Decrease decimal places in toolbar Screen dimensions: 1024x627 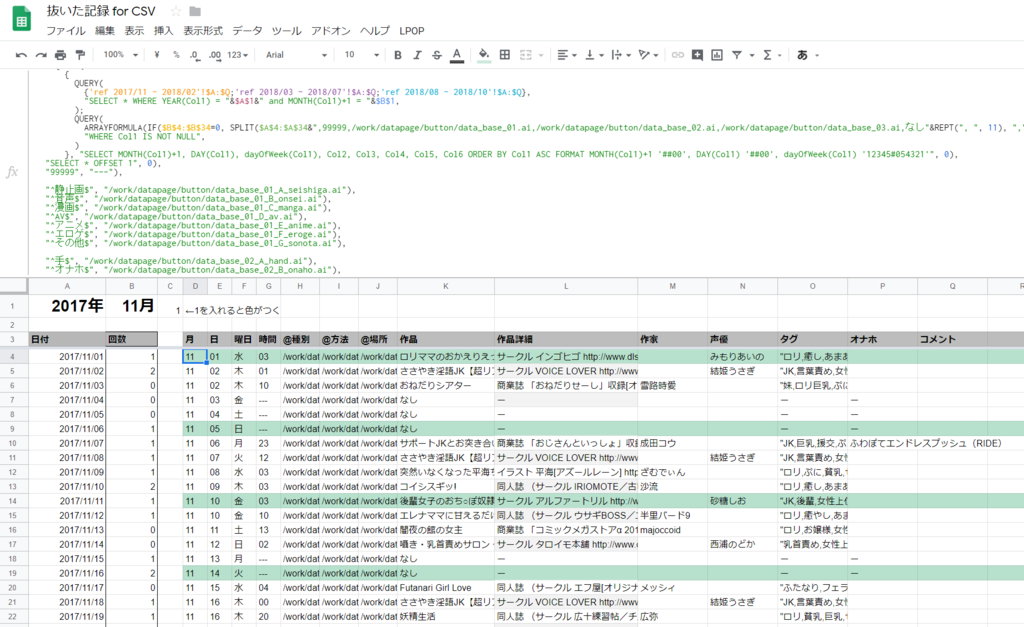(195, 55)
